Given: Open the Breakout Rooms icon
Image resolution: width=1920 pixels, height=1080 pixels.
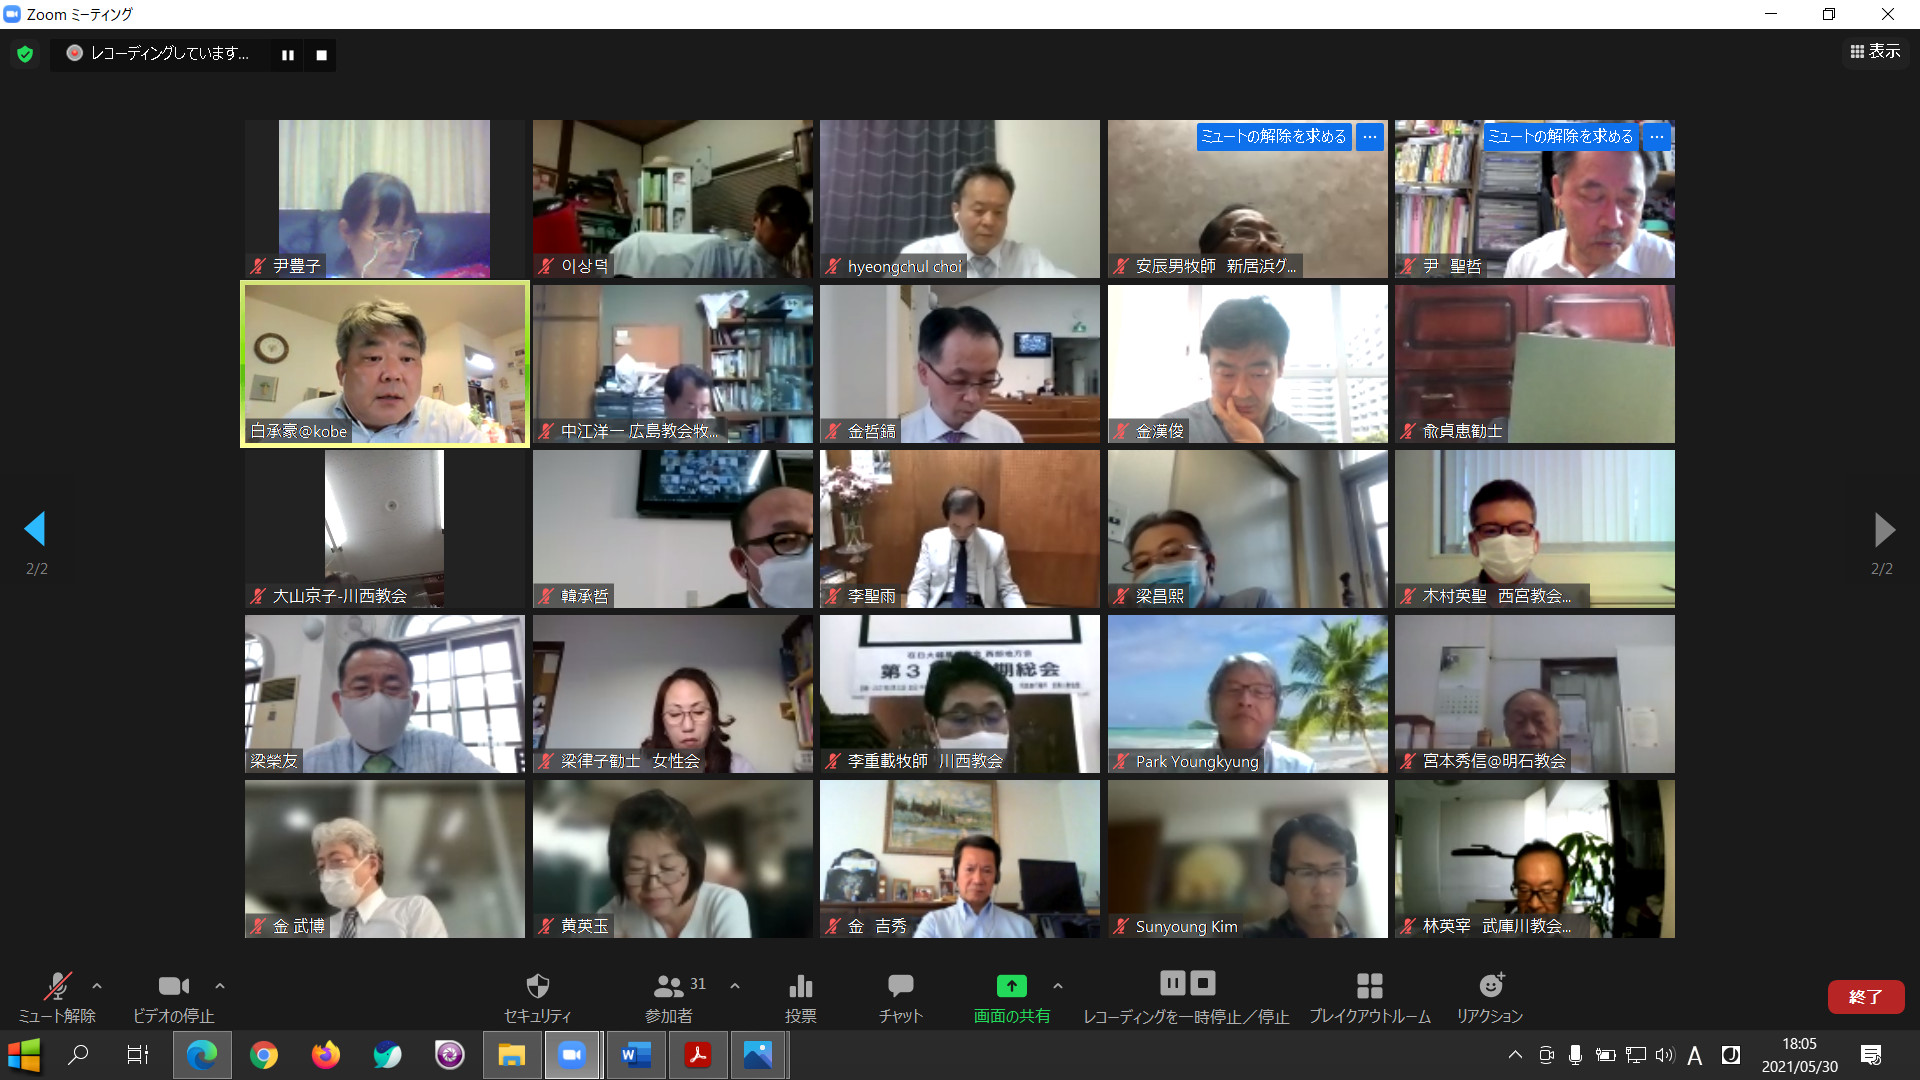Looking at the screenshot, I should click(x=1369, y=987).
